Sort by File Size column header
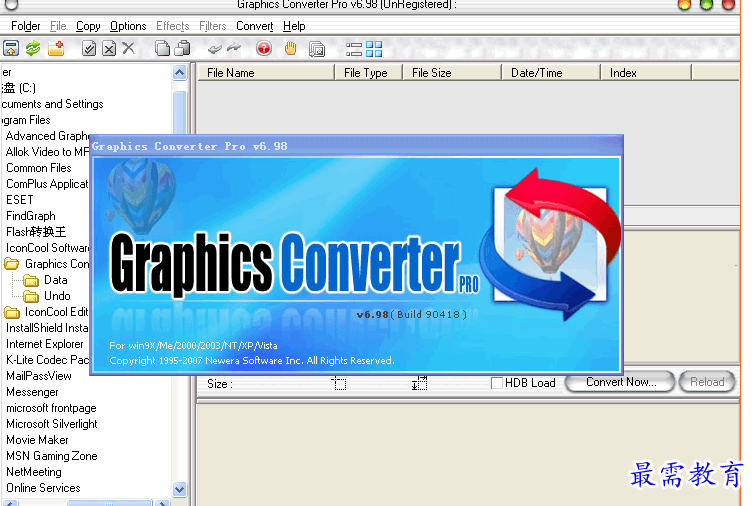The height and width of the screenshot is (506, 752). click(452, 73)
